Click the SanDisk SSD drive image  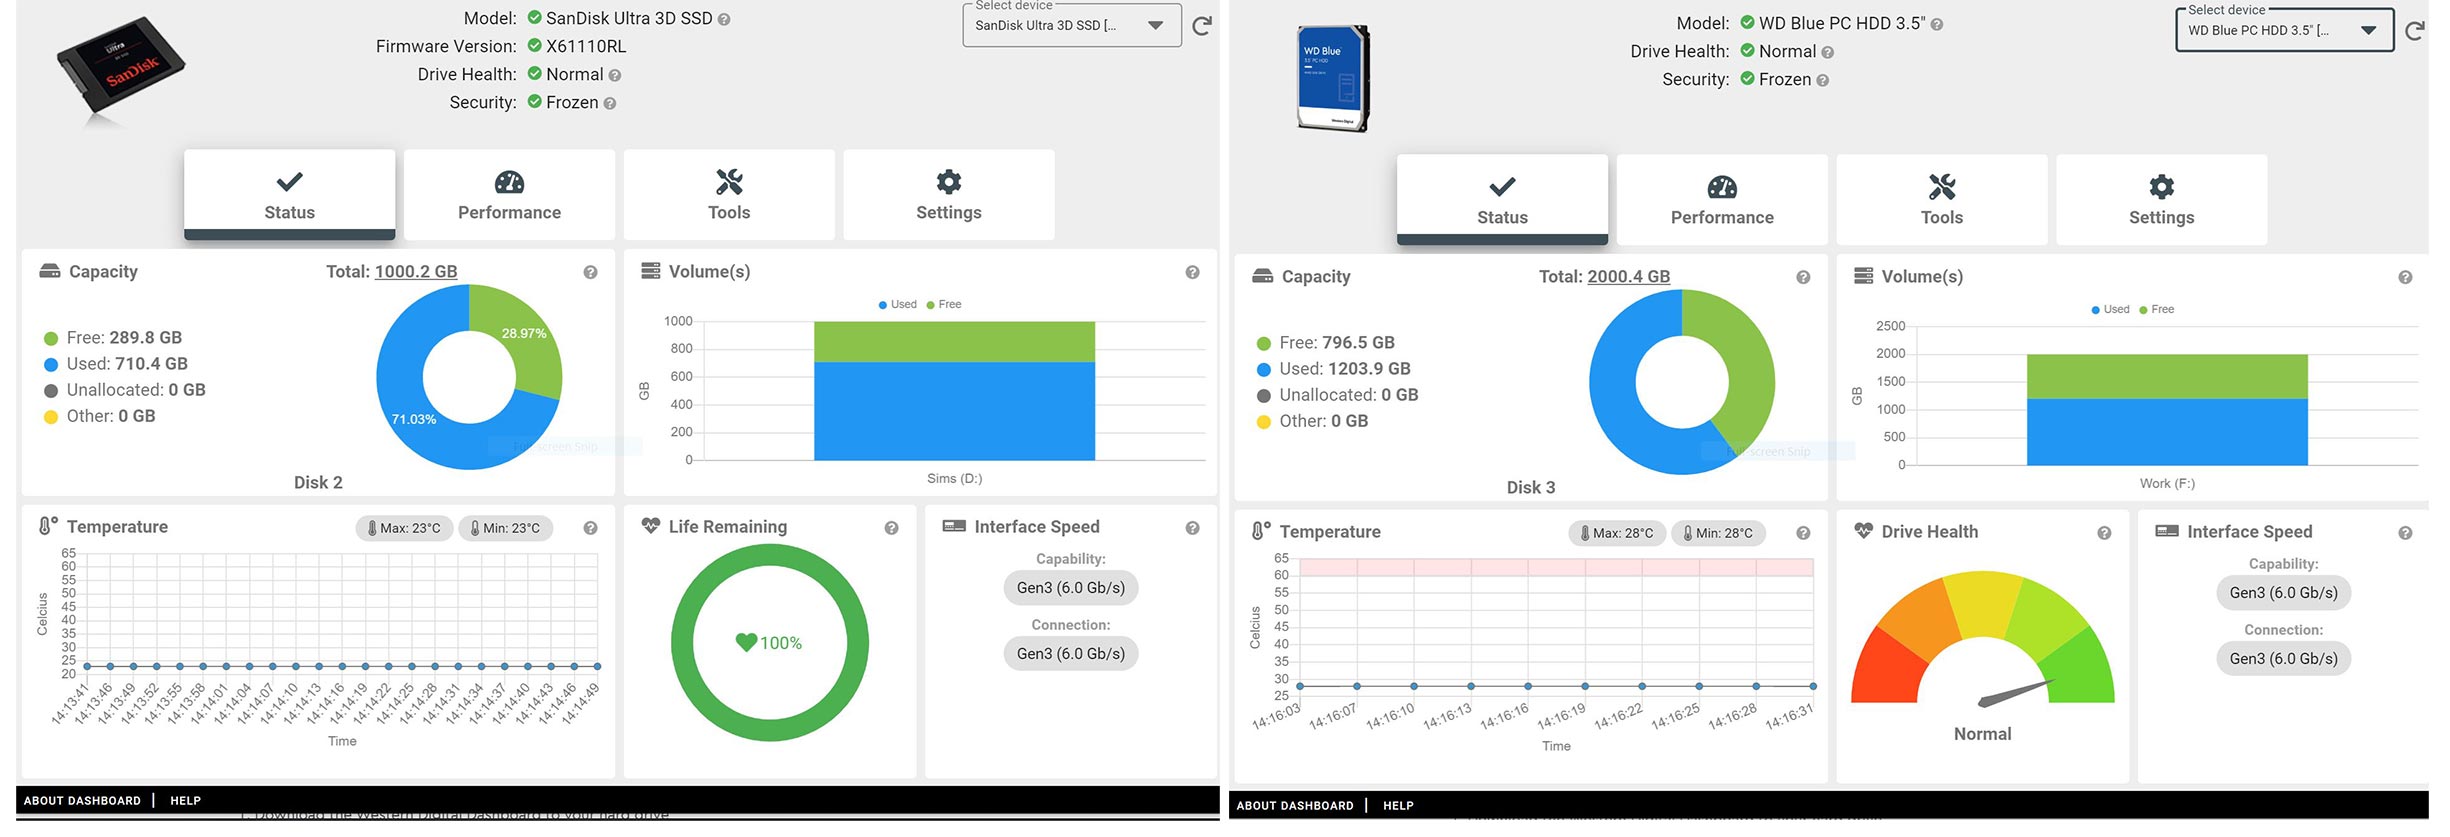(120, 70)
